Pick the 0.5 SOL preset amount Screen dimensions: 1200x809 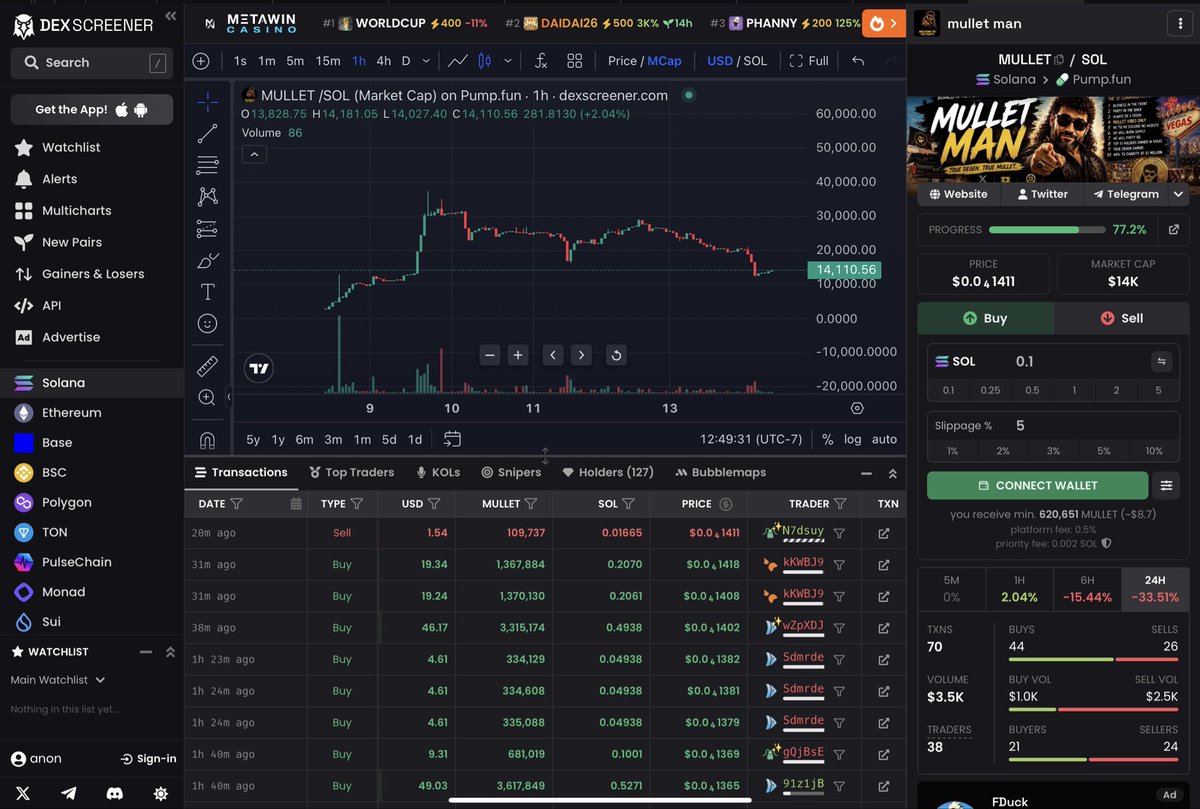(1032, 390)
